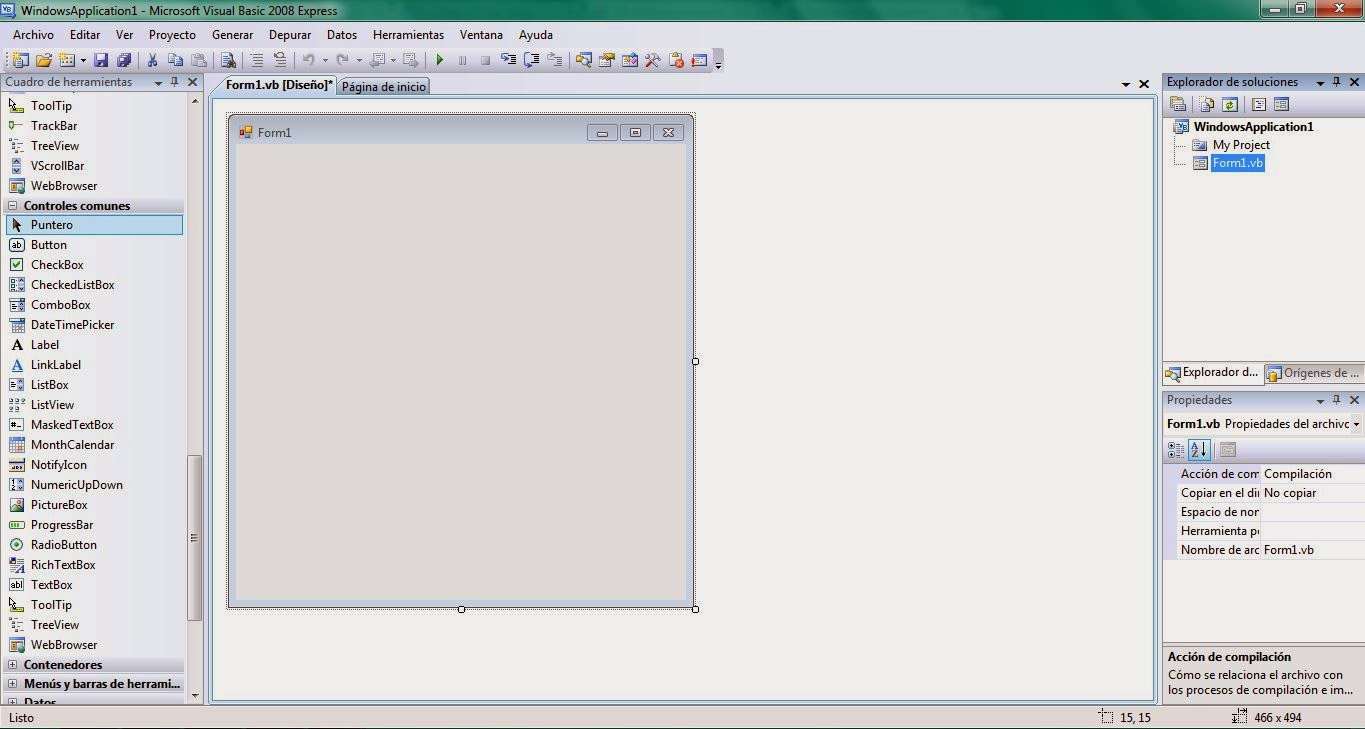Click Start Debugging green play button

click(439, 60)
